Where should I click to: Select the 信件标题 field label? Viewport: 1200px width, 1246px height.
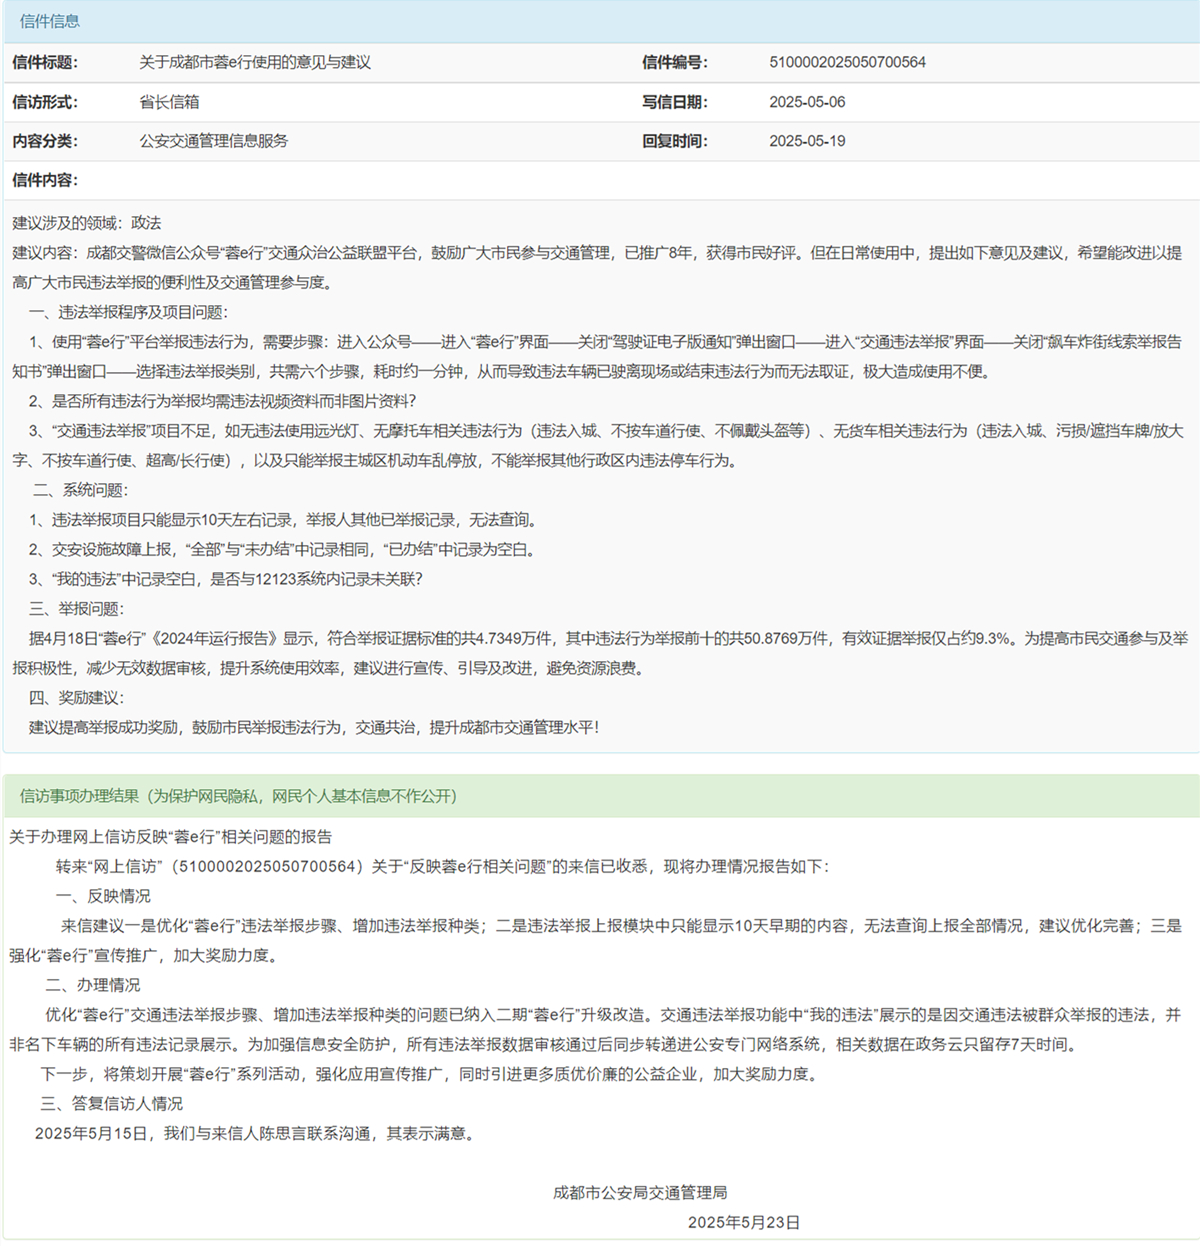(45, 62)
